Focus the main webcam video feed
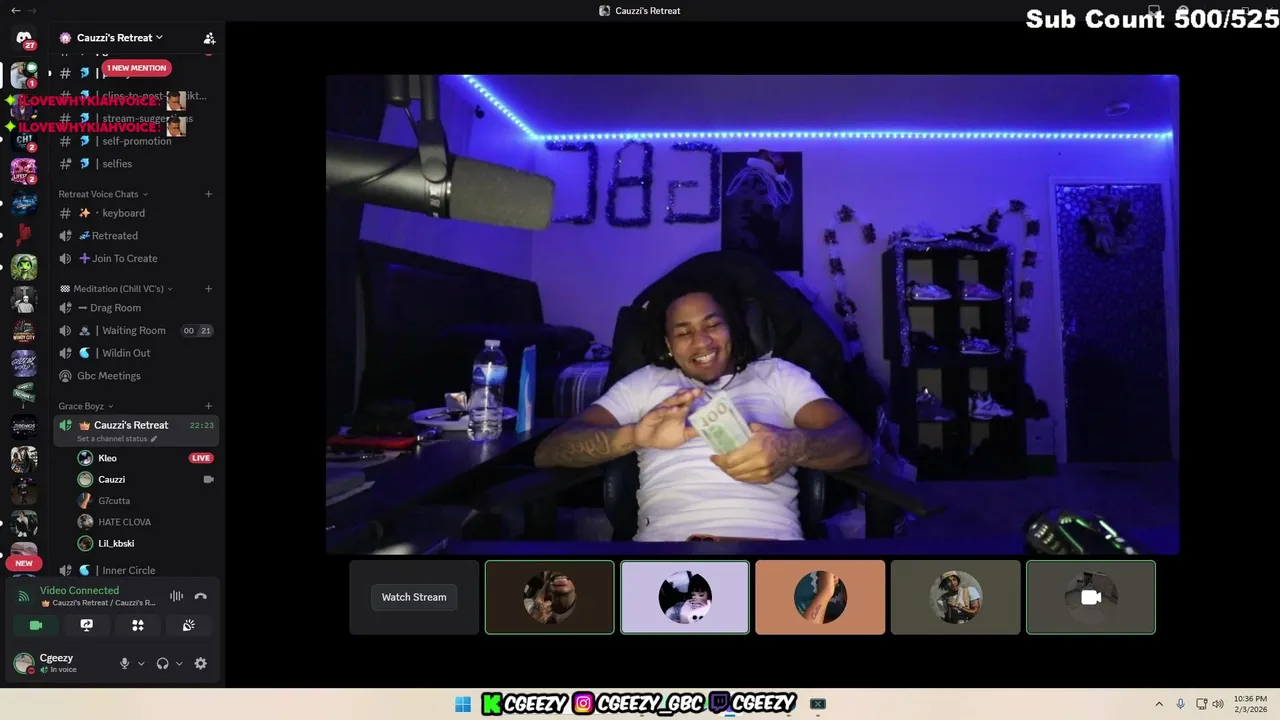This screenshot has width=1280, height=720. (752, 314)
